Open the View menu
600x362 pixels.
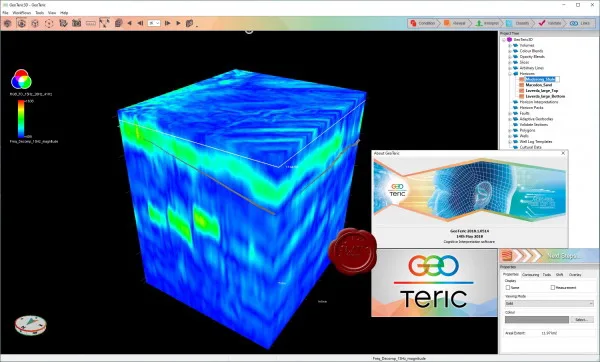(x=52, y=13)
